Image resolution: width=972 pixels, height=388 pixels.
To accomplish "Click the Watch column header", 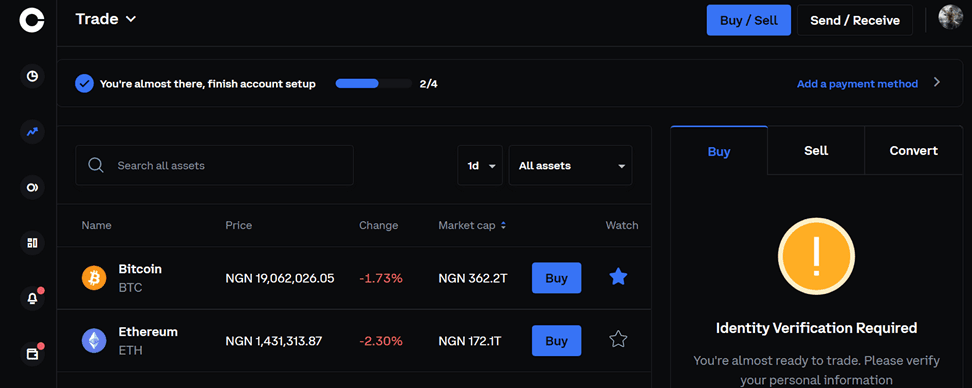I will click(x=622, y=226).
